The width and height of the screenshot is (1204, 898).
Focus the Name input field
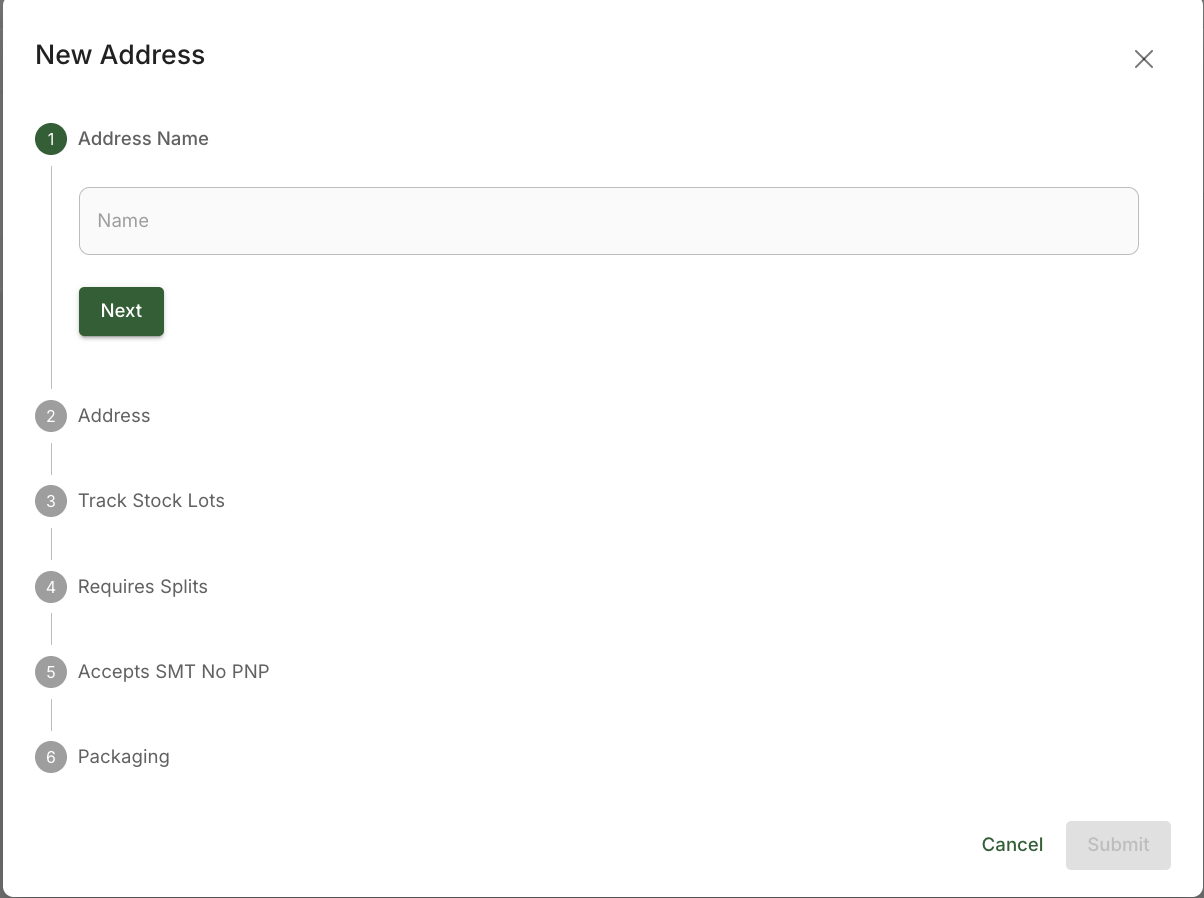pyautogui.click(x=608, y=221)
